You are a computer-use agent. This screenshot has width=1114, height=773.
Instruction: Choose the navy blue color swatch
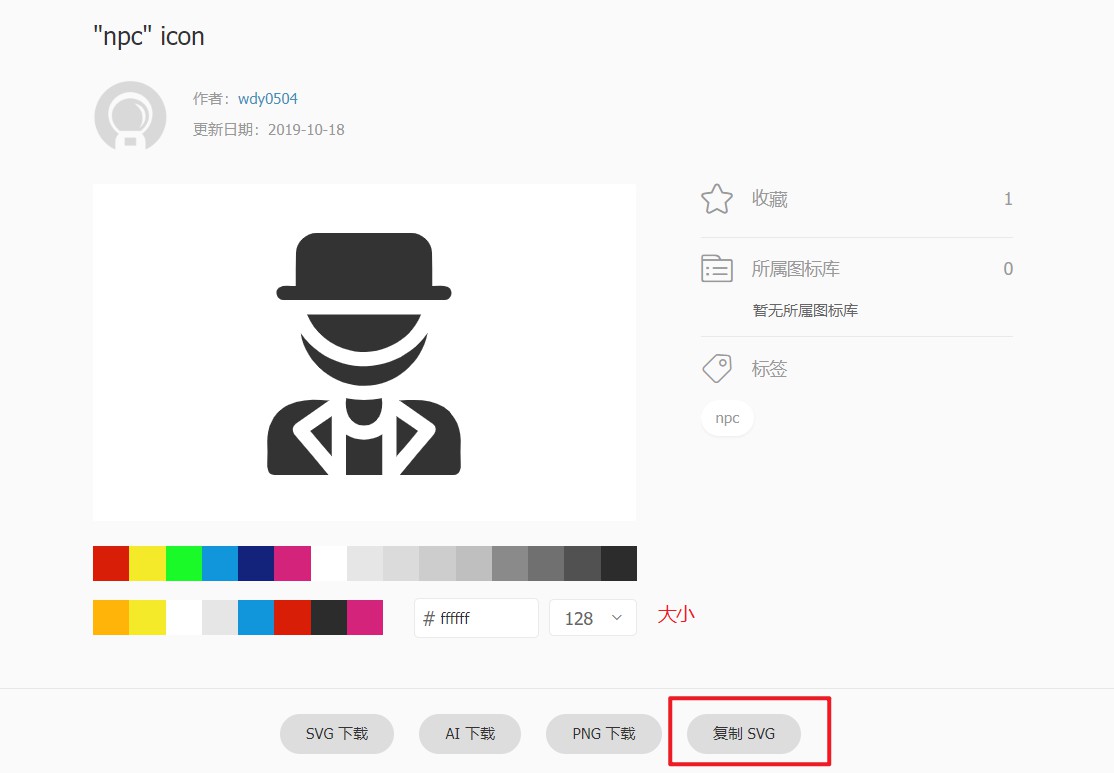pos(256,563)
